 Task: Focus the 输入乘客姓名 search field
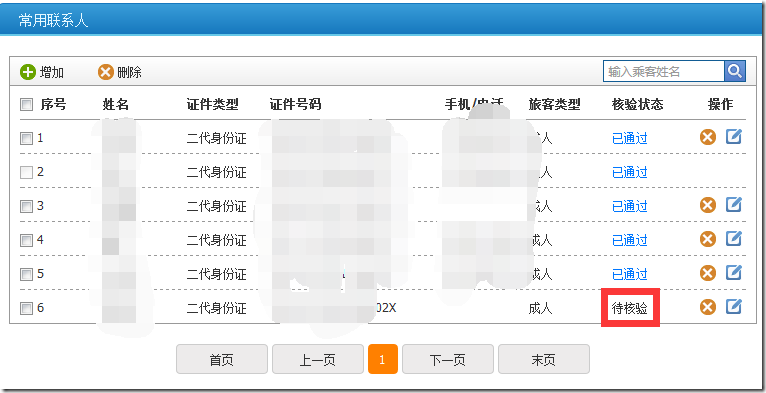tap(663, 71)
